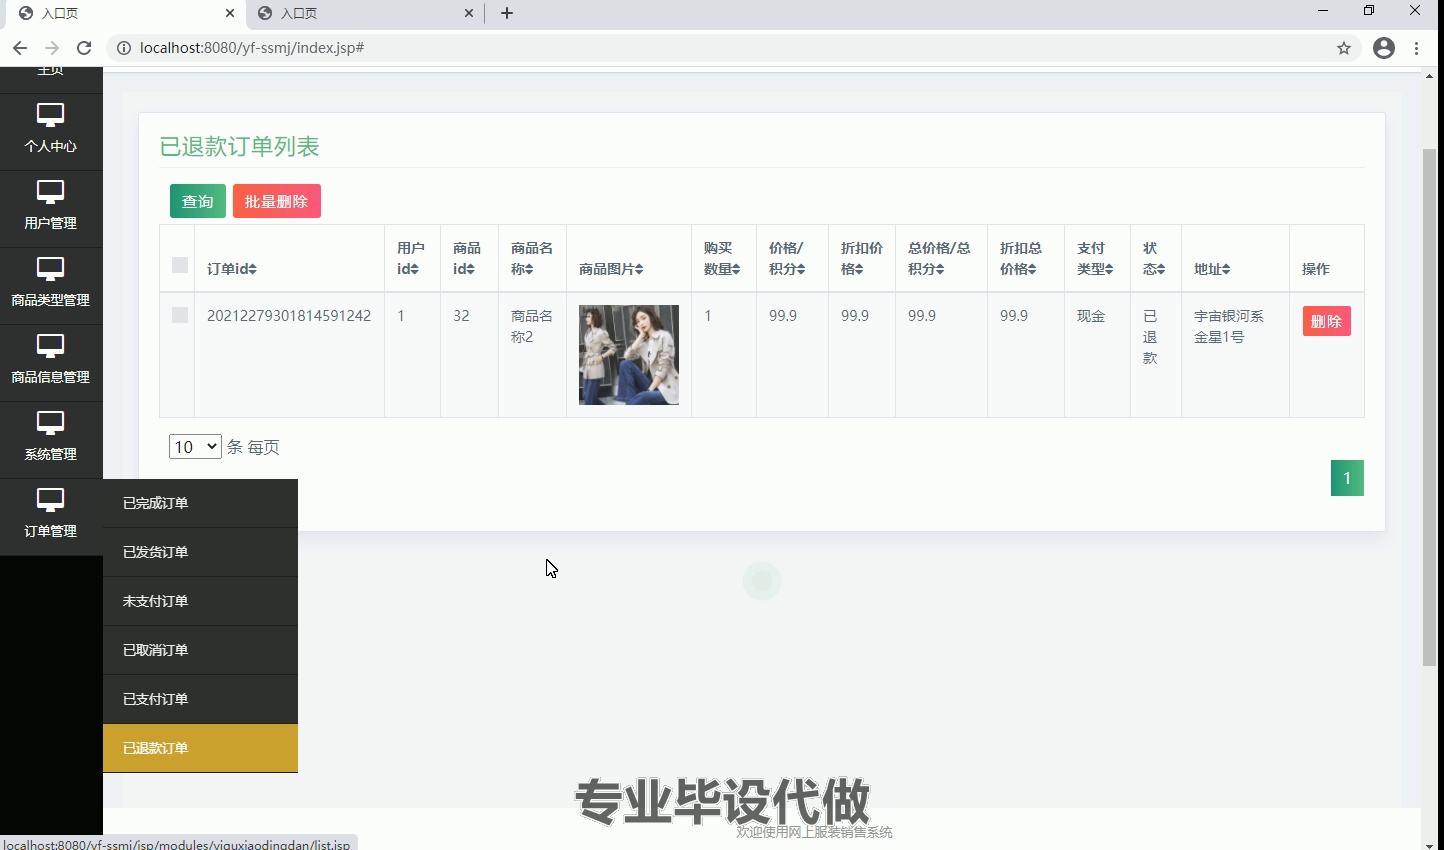Image resolution: width=1444 pixels, height=850 pixels.
Task: Click the page vertical scrollbar
Action: 1429,407
